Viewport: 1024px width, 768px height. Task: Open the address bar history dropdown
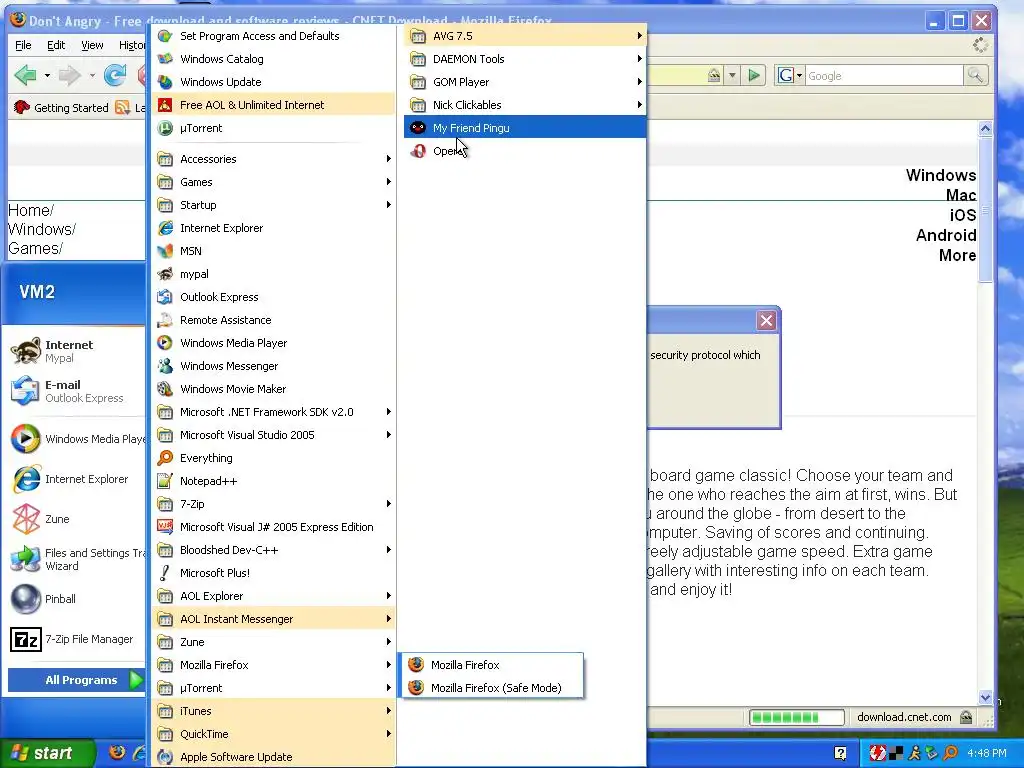coord(732,76)
